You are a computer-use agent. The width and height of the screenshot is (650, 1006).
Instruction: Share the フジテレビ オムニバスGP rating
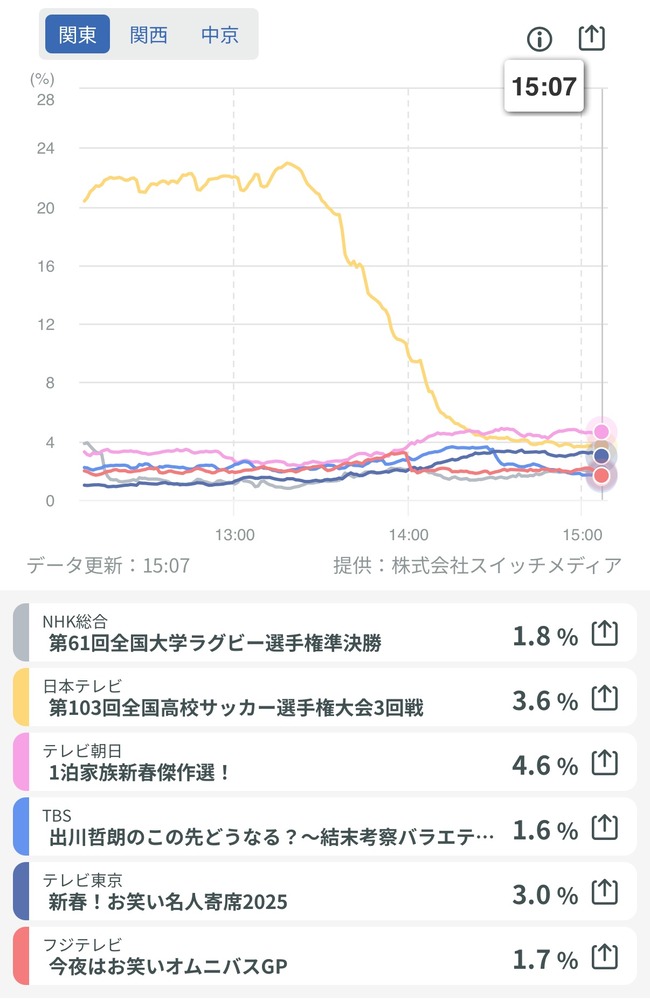click(604, 957)
